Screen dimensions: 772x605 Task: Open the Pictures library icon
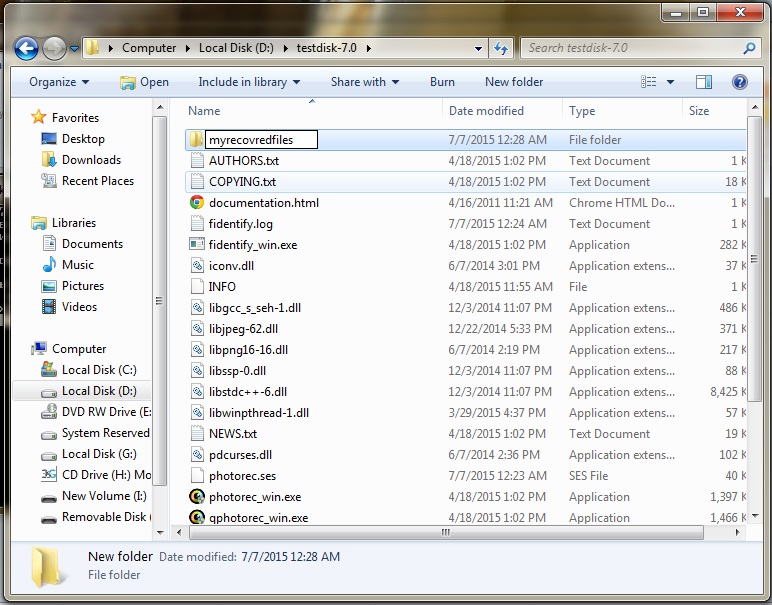(x=49, y=286)
